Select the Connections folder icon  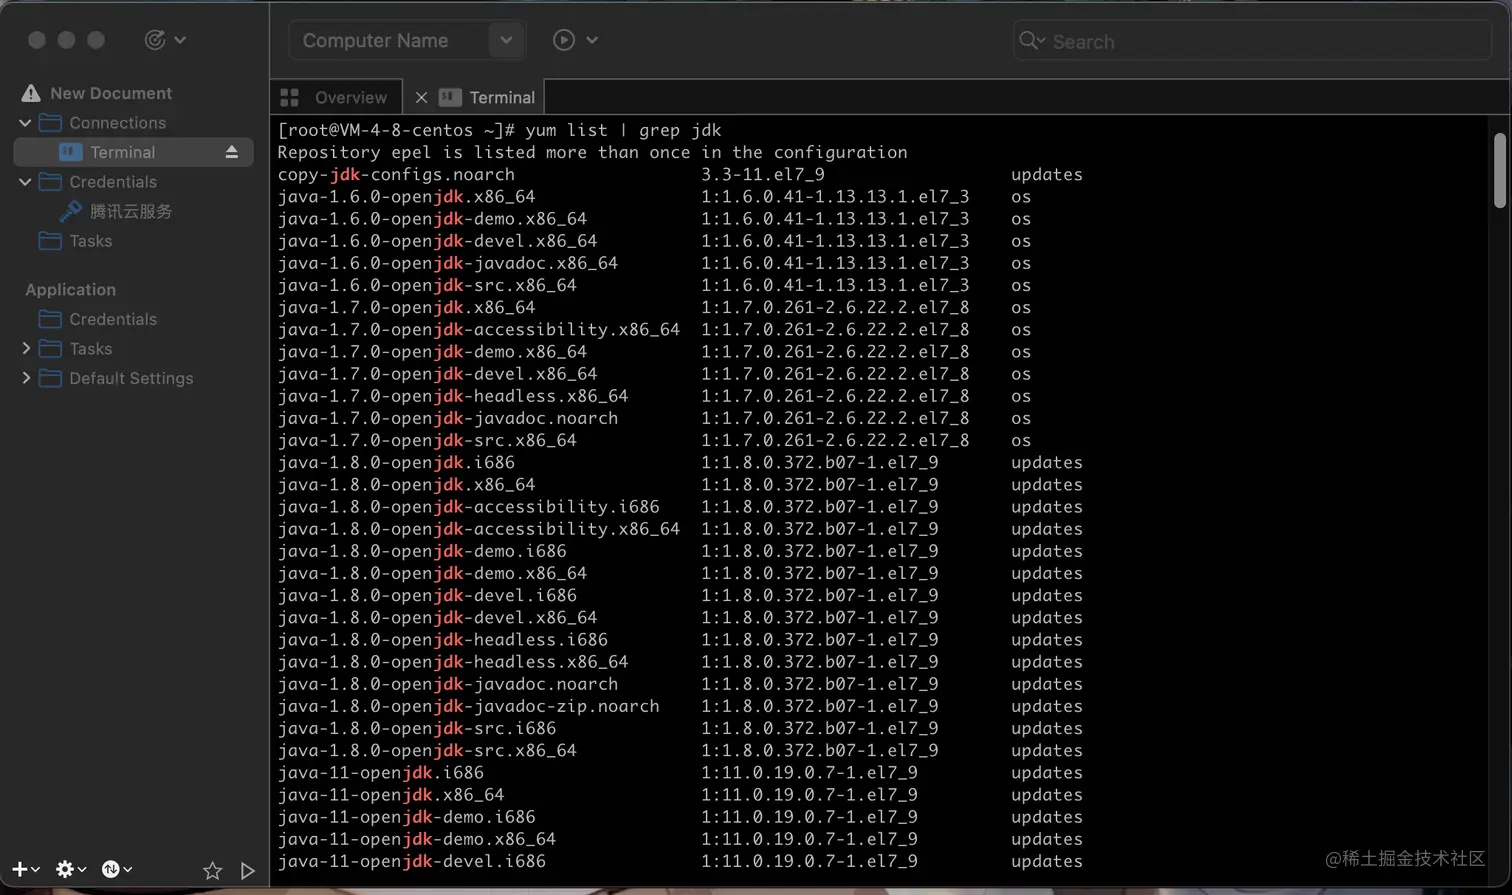[50, 123]
